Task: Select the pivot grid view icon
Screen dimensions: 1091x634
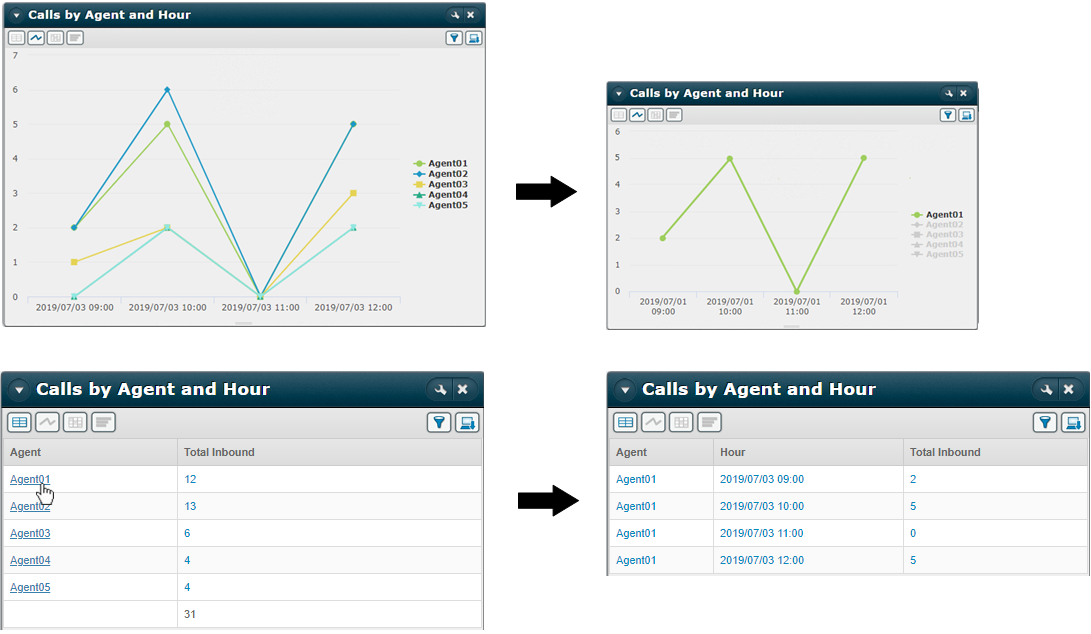Action: pyautogui.click(x=54, y=37)
